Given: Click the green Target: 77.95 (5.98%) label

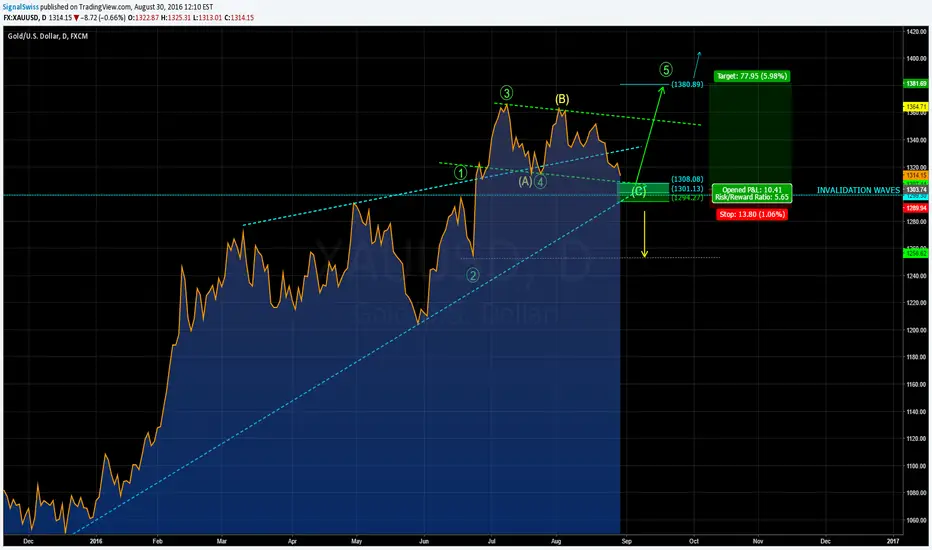Looking at the screenshot, I should tap(752, 76).
